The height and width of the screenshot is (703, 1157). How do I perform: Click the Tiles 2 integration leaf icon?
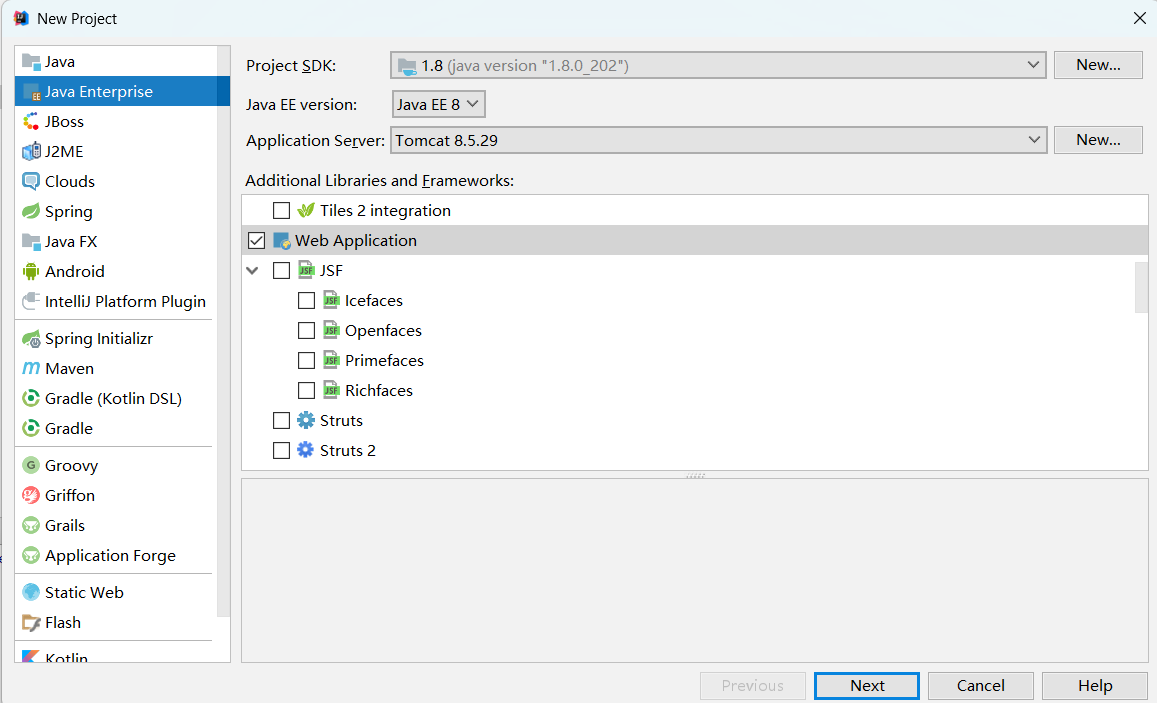point(305,210)
